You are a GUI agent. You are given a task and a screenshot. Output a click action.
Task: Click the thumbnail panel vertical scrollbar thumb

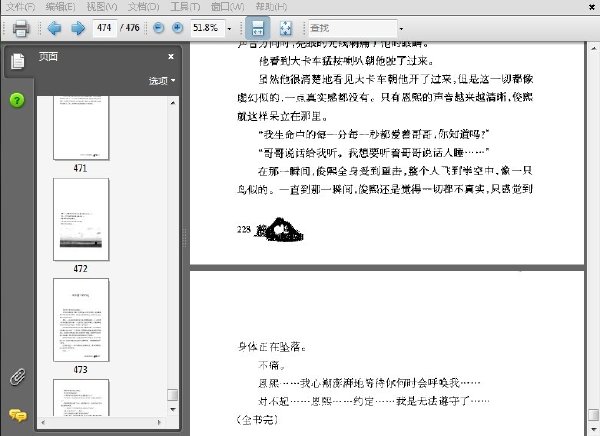coord(173,395)
